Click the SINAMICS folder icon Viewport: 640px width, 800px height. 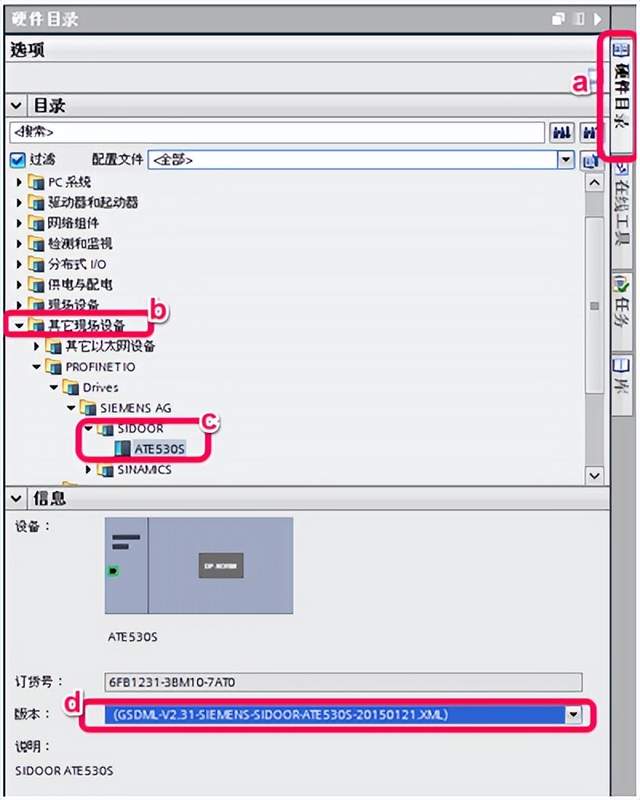pos(106,469)
